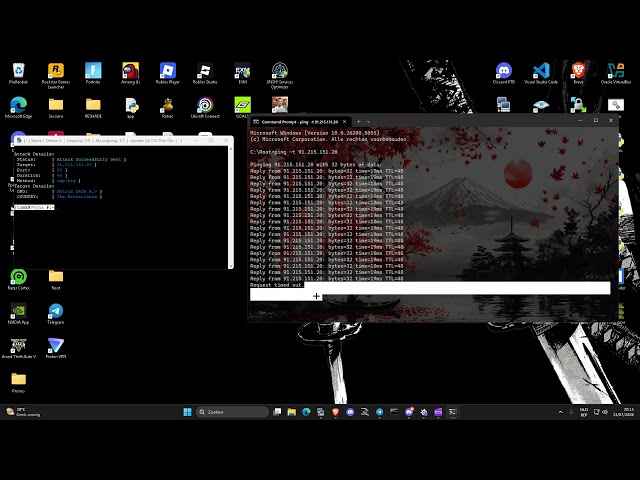Launch NVIDIA App desktop shortcut
Image resolution: width=640 pixels, height=480 pixels.
click(x=18, y=313)
